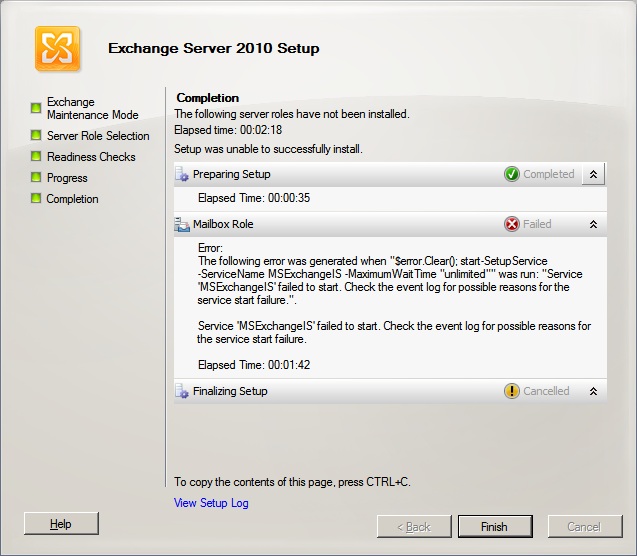This screenshot has width=637, height=556.
Task: Click the Progress step green indicator
Action: (36, 177)
